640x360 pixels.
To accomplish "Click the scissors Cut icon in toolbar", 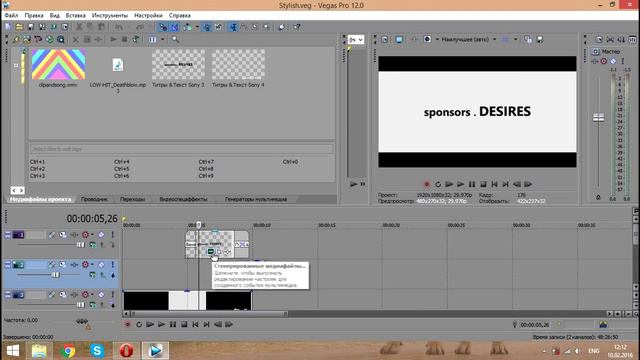I will click(79, 27).
